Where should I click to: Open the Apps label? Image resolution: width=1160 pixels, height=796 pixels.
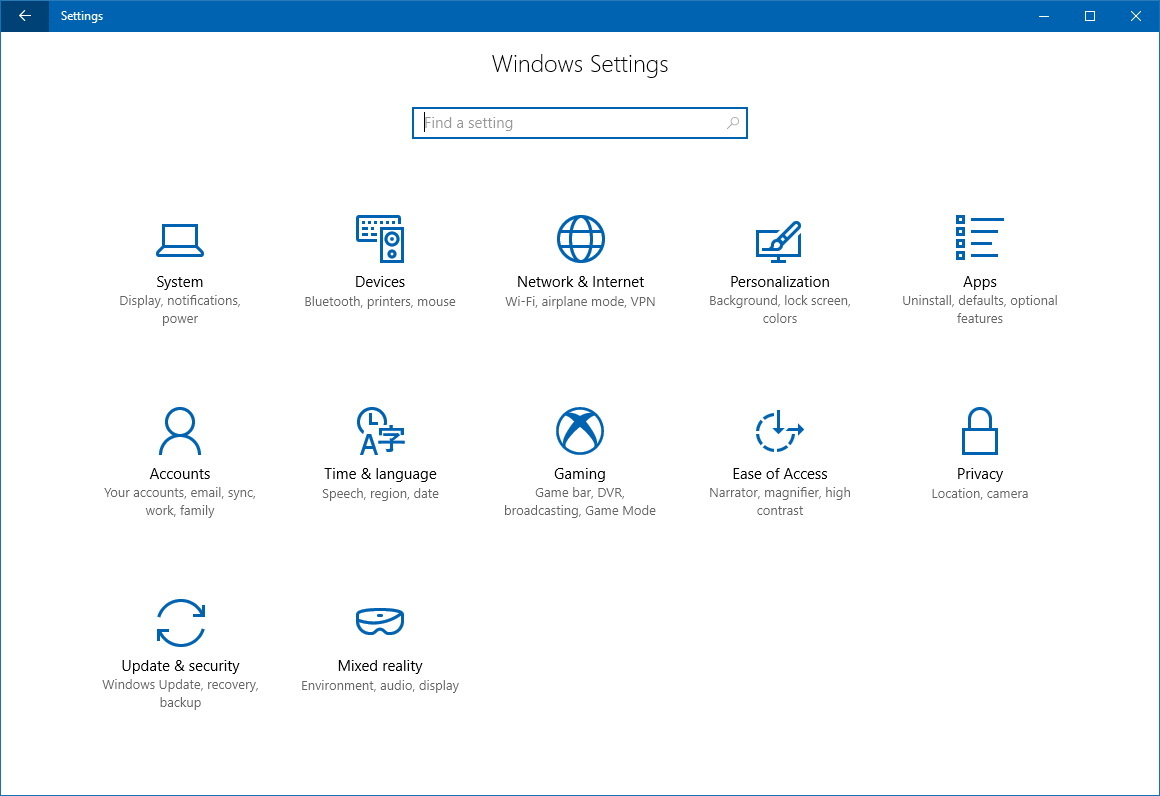[979, 282]
